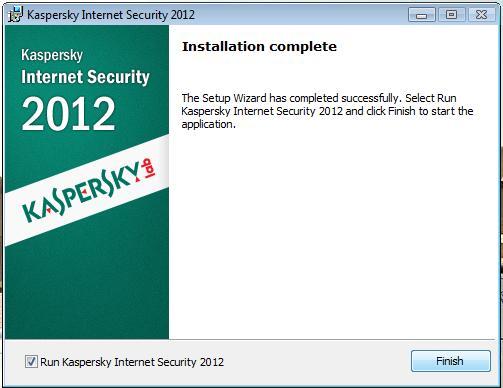The height and width of the screenshot is (388, 503).
Task: Click the 'Installation complete' heading
Action: pyautogui.click(x=259, y=46)
